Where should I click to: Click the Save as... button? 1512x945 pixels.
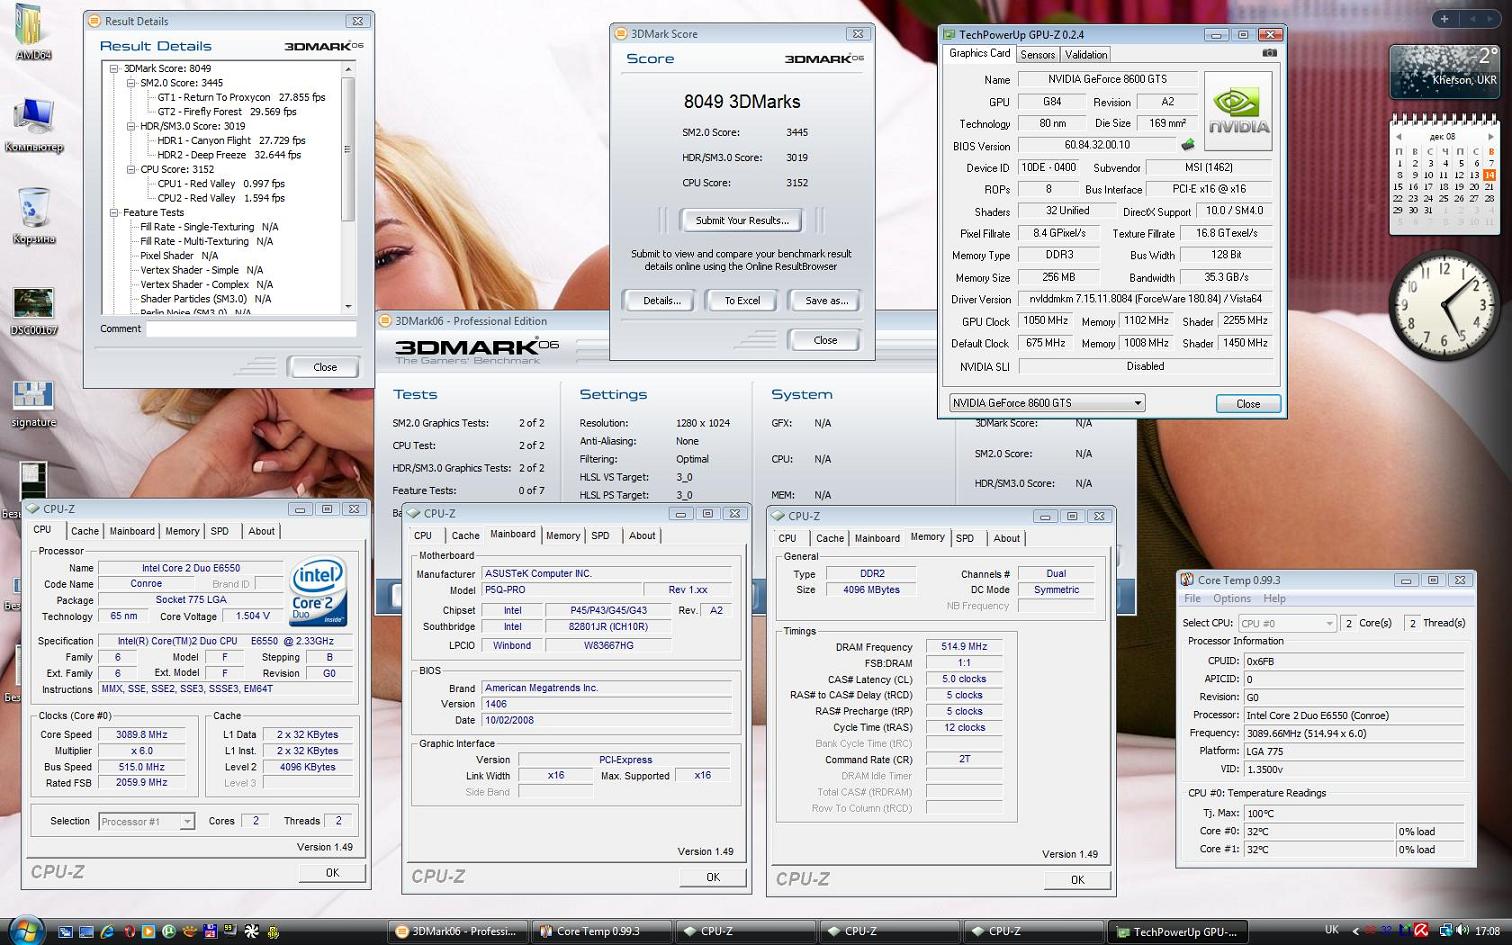pos(826,300)
